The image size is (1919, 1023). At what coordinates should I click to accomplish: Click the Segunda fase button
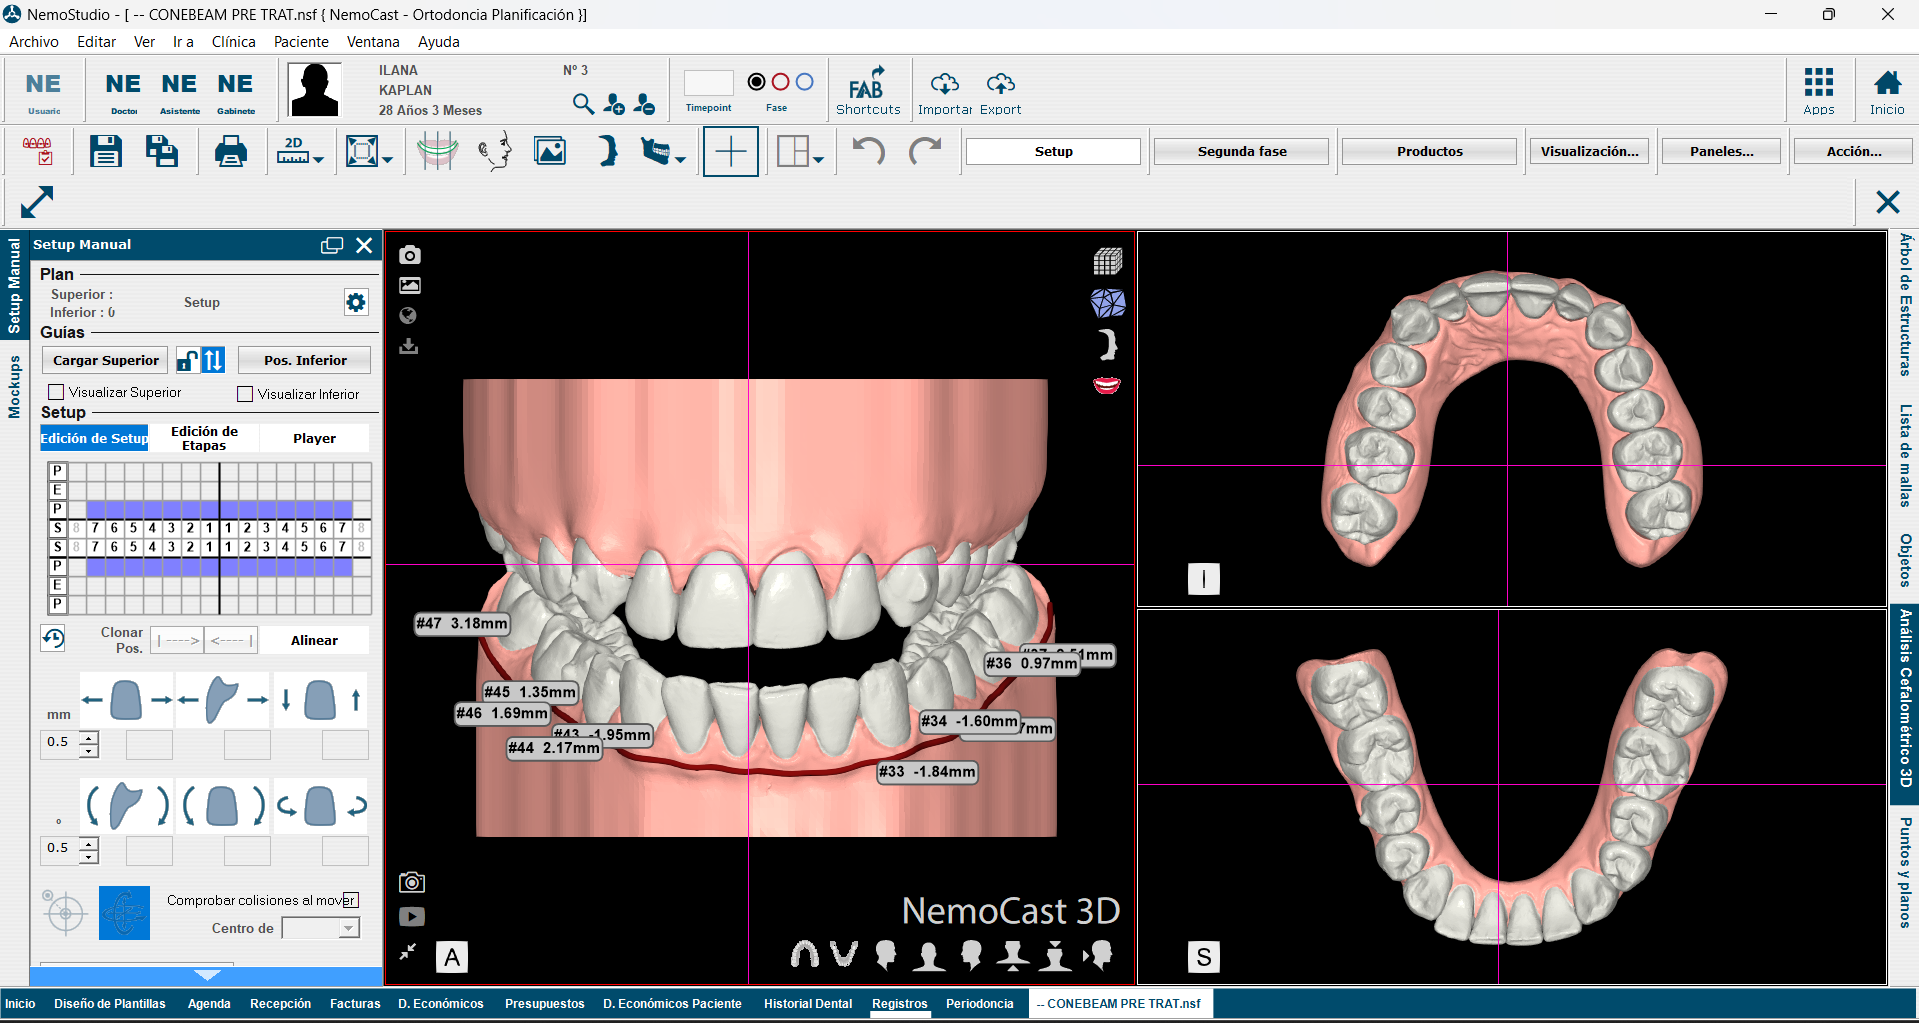coord(1242,151)
